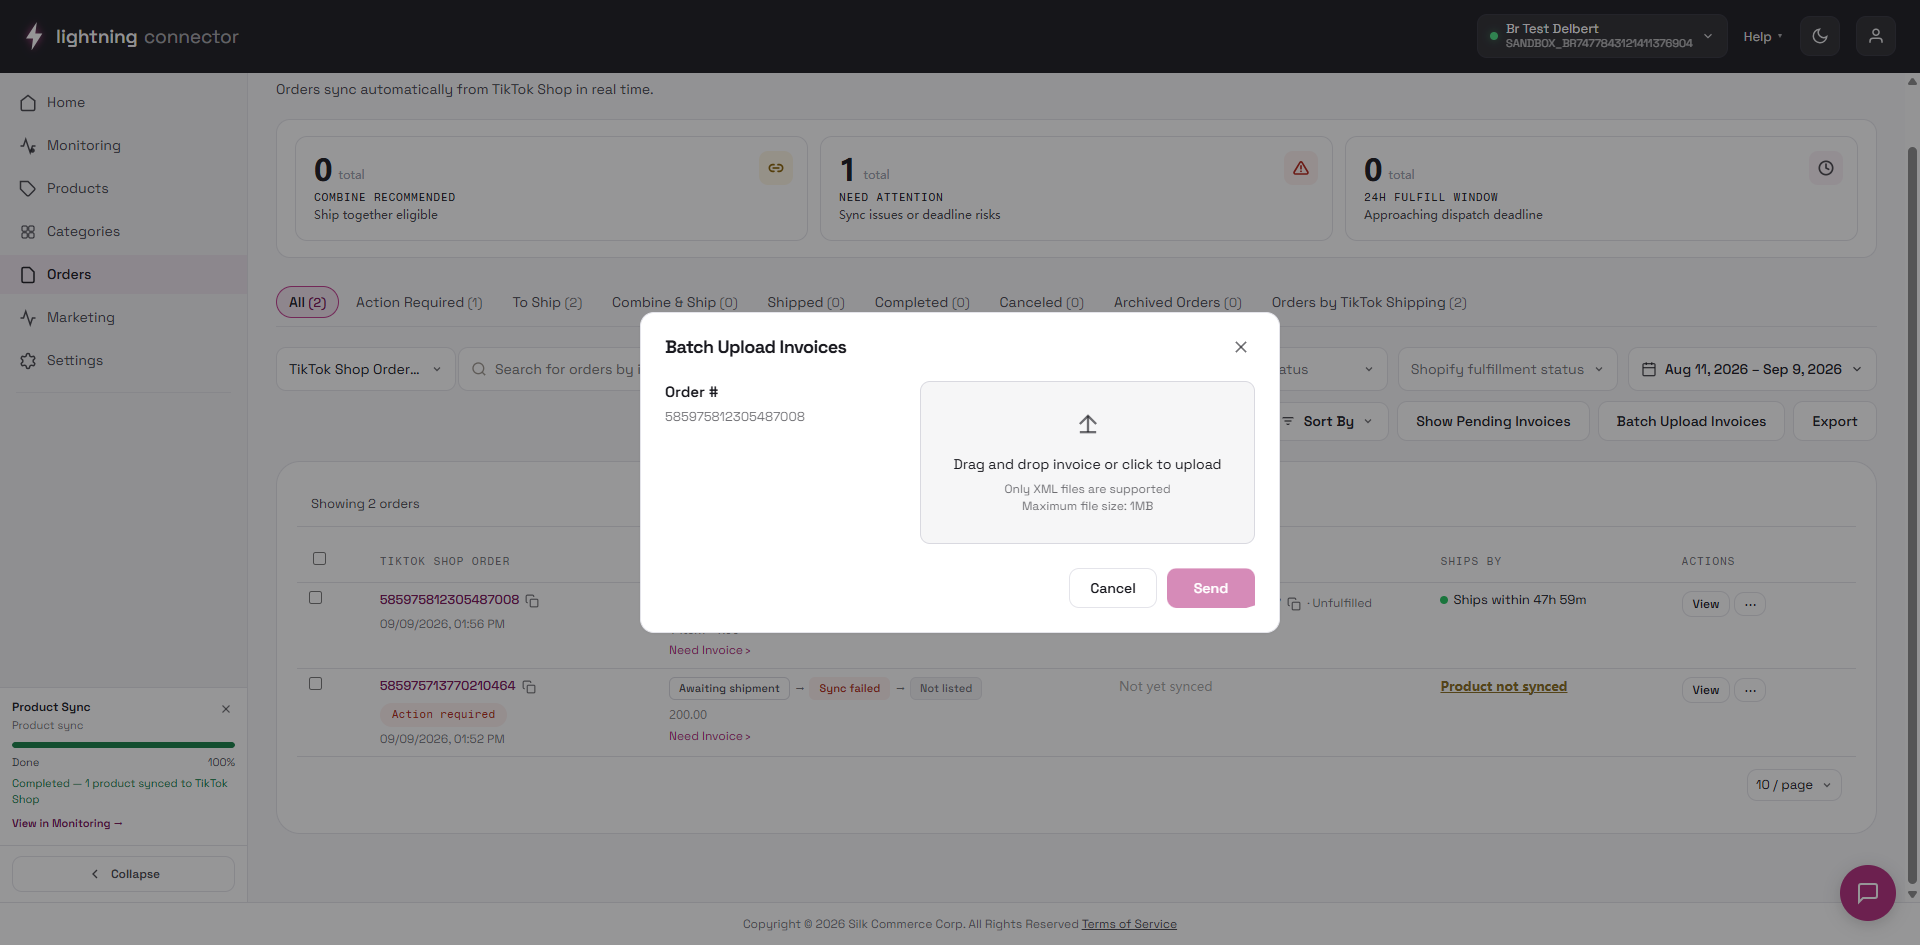View order 585975812305487008 details

pos(1705,604)
